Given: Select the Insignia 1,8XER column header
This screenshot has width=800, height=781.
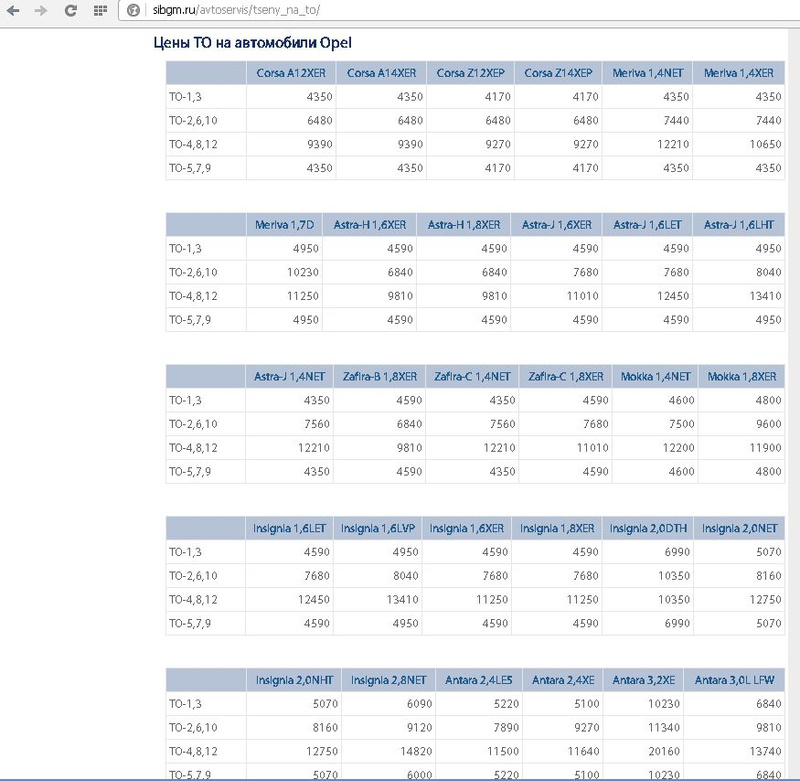Looking at the screenshot, I should click(x=557, y=528).
